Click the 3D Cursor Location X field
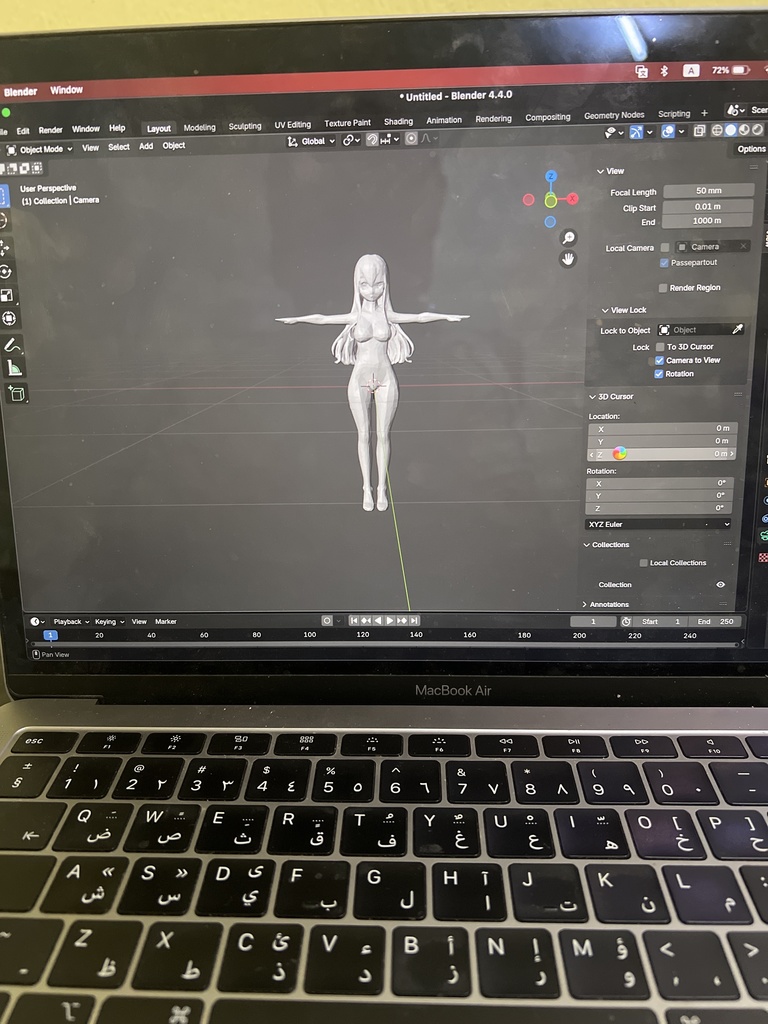Viewport: 768px width, 1024px height. (x=663, y=428)
